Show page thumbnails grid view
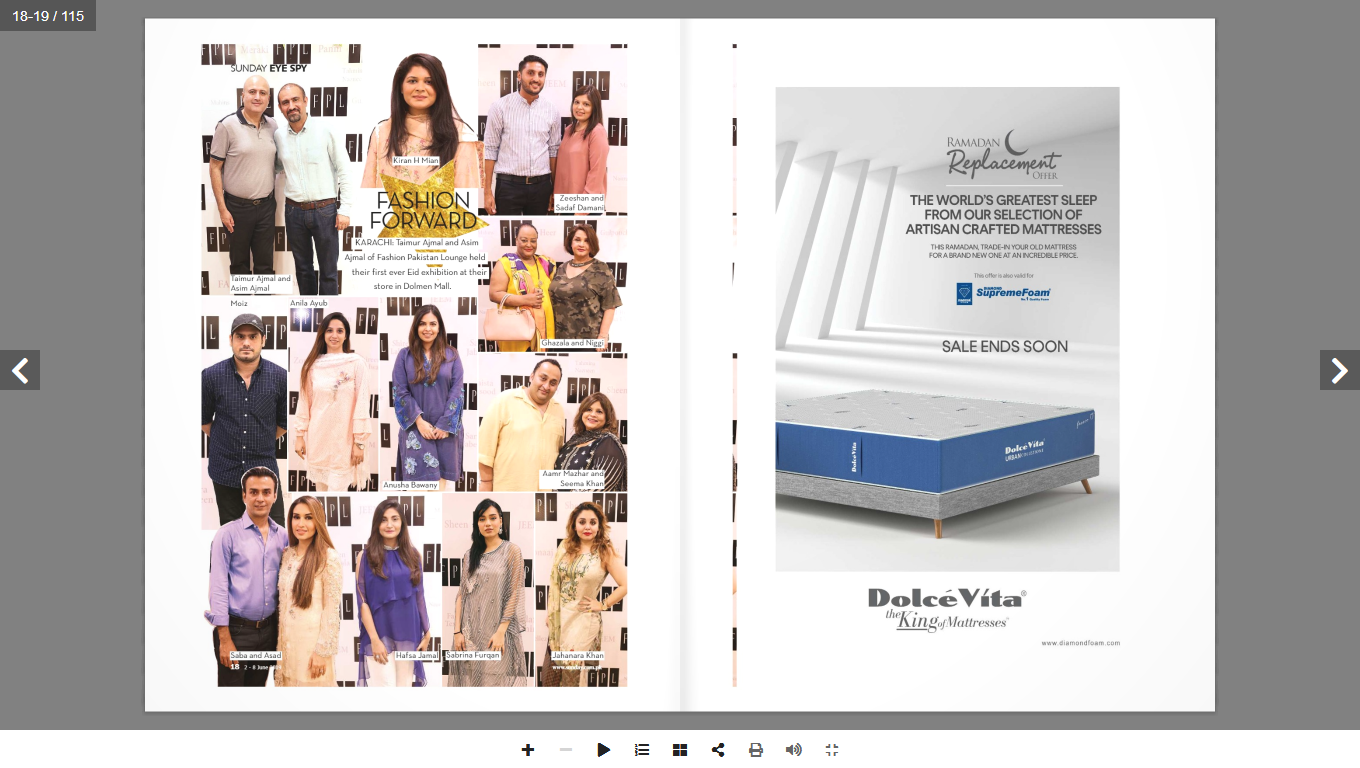The height and width of the screenshot is (768, 1360). pos(680,750)
